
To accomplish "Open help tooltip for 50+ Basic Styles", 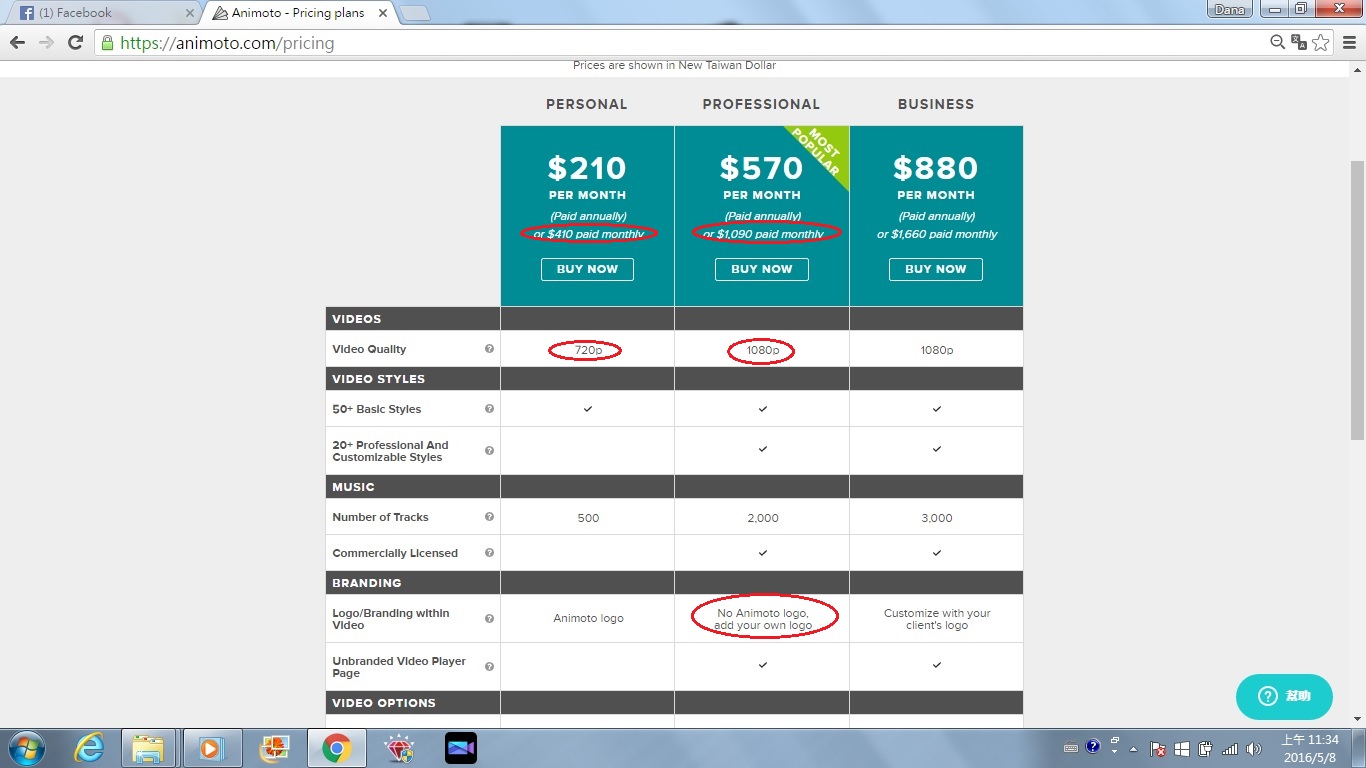I will (x=489, y=409).
